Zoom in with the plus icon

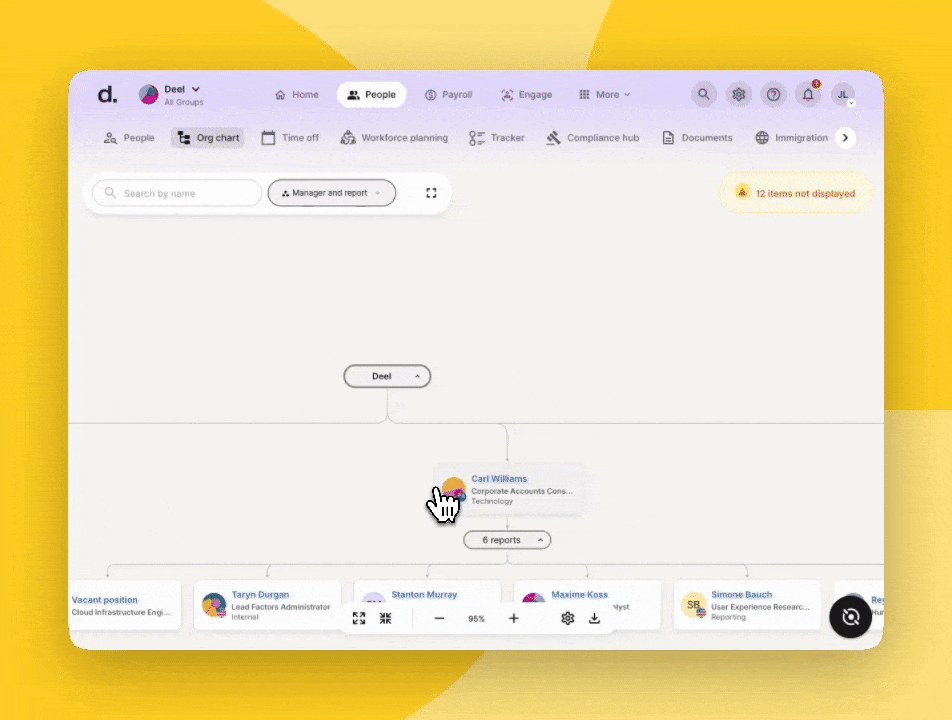514,618
